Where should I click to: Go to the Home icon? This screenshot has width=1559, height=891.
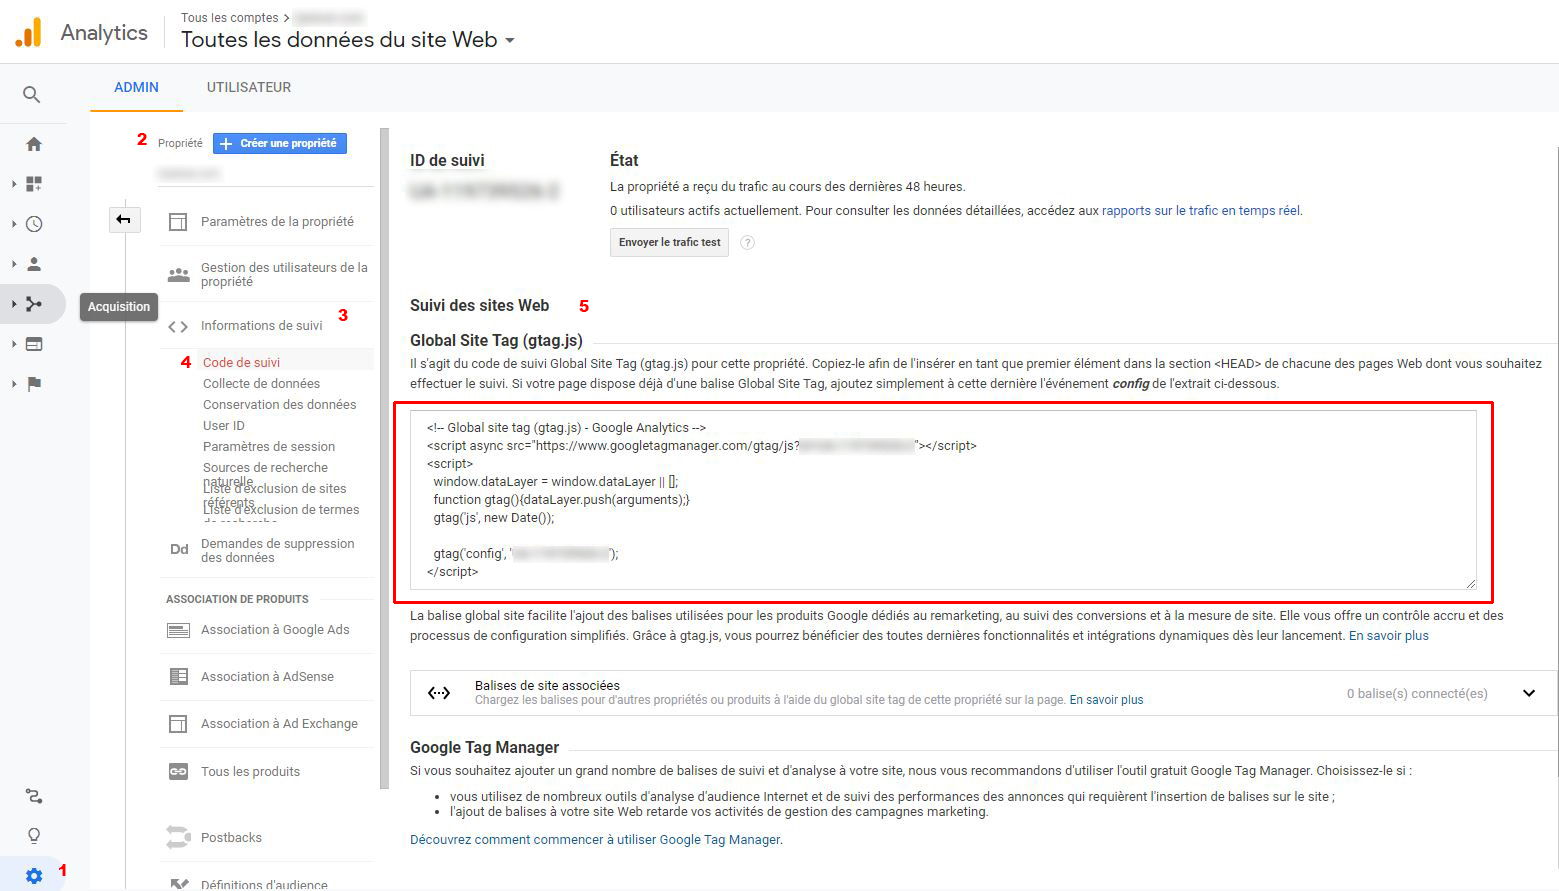(x=34, y=144)
